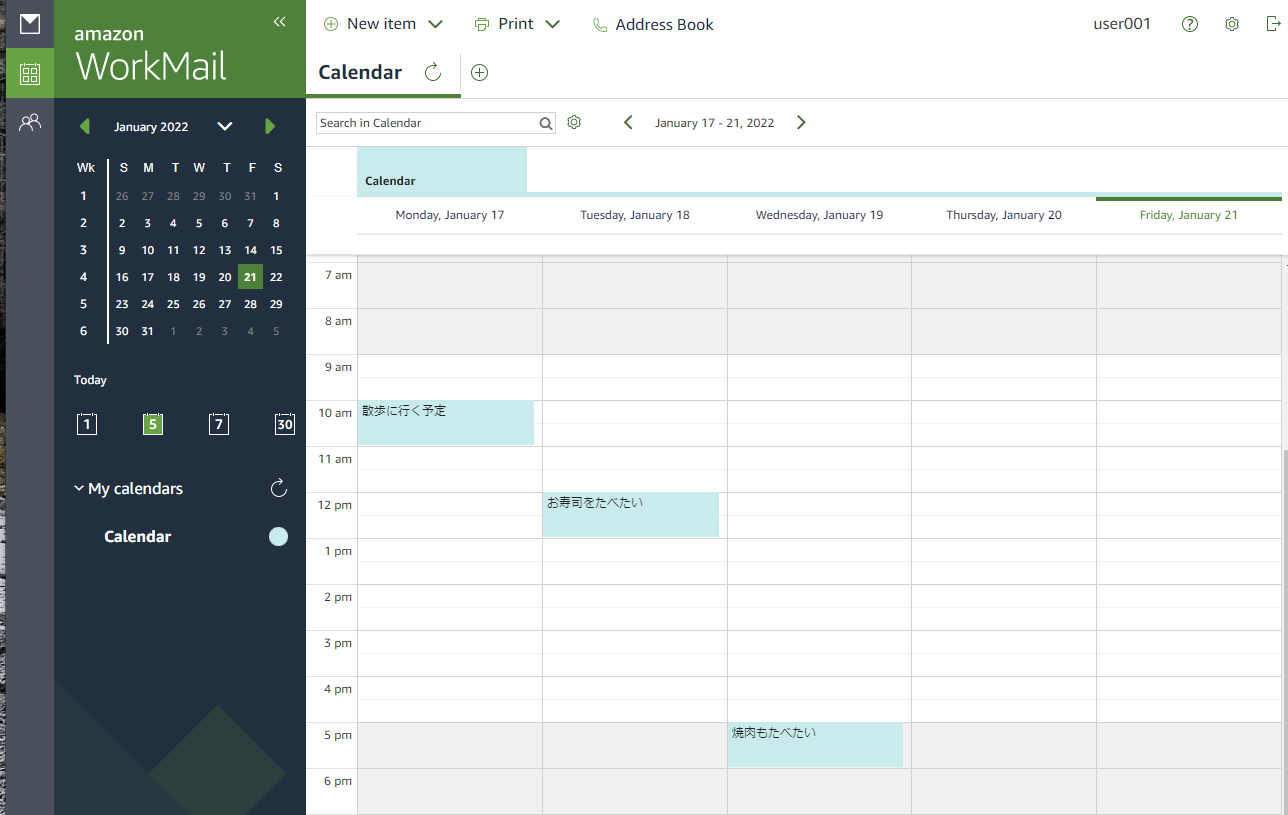Screen dimensions: 1288x815
Task: Refresh the Calendar tab
Action: 433,72
